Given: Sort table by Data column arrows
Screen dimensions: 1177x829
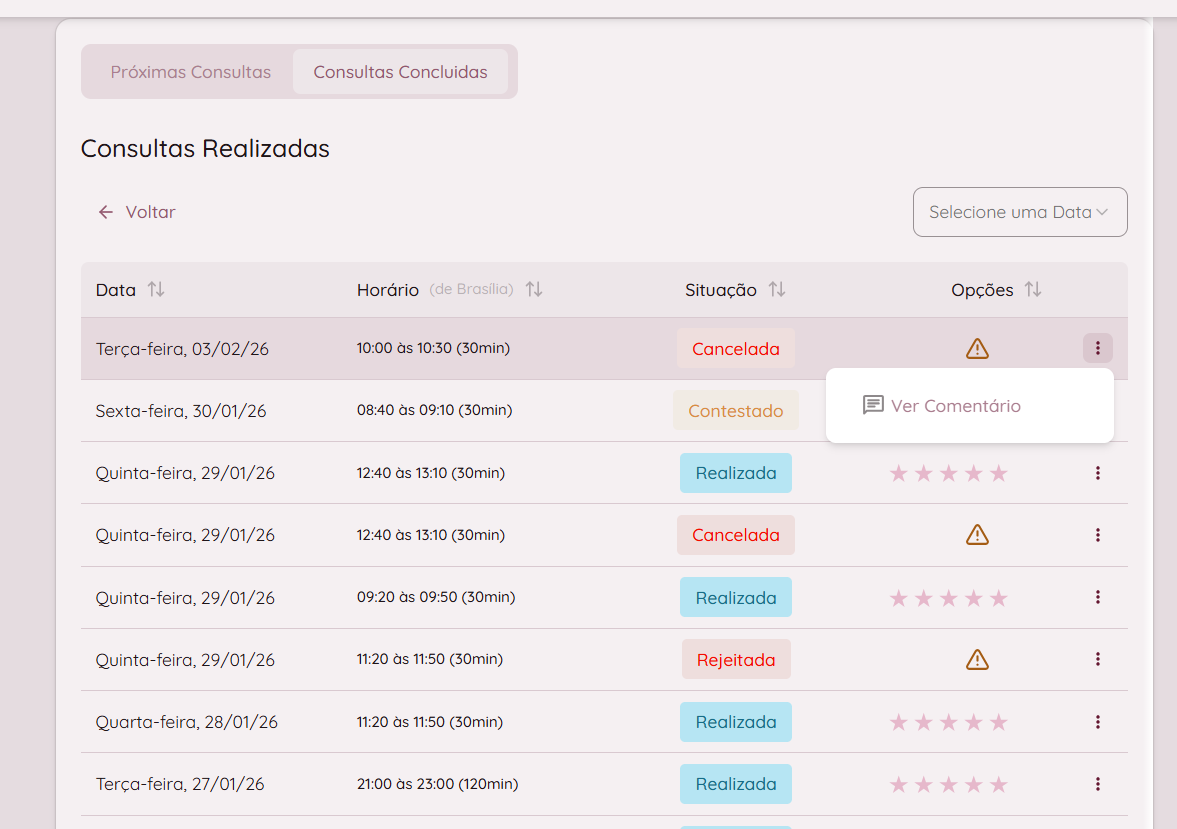Looking at the screenshot, I should [x=156, y=290].
